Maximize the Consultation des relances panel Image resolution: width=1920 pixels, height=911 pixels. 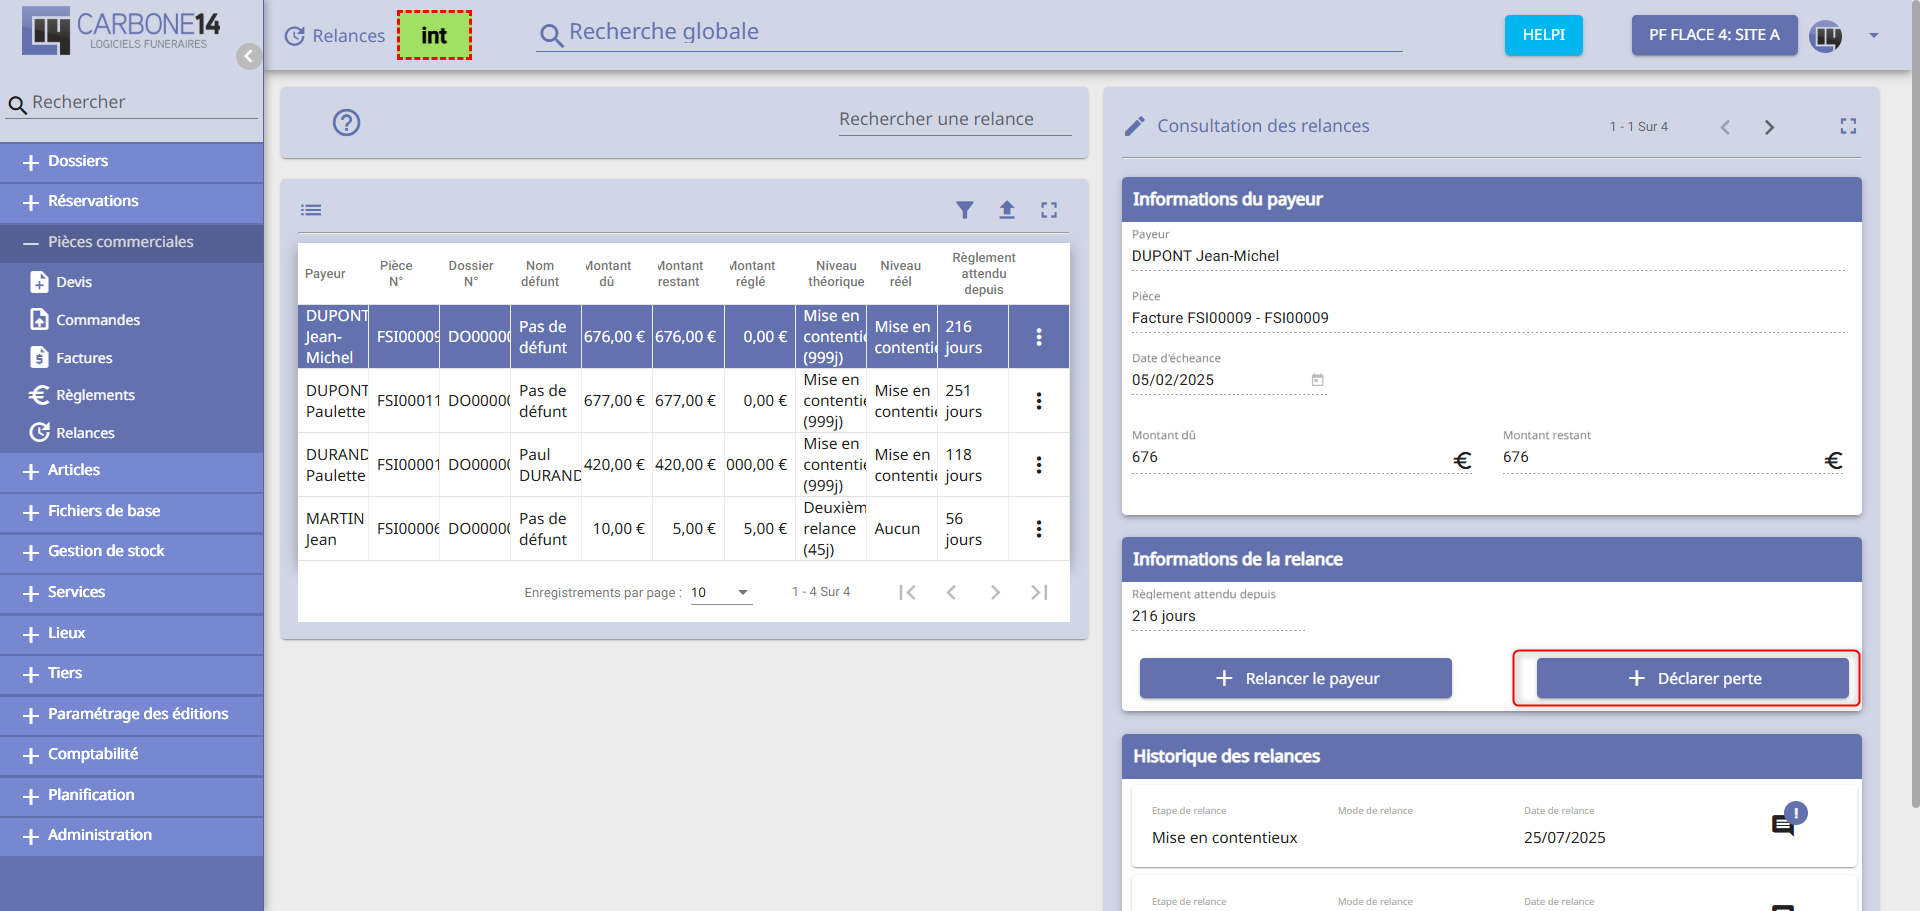click(1848, 126)
